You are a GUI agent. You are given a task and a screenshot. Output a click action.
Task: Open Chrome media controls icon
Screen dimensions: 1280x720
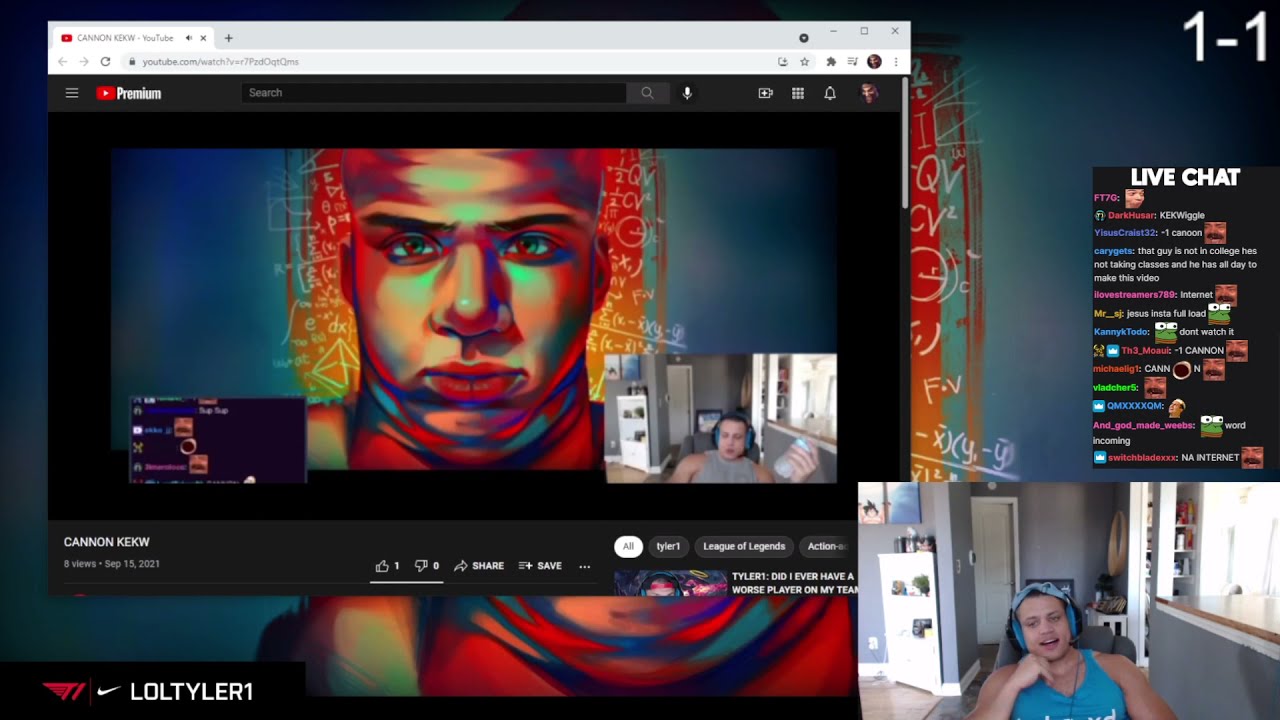pos(852,61)
